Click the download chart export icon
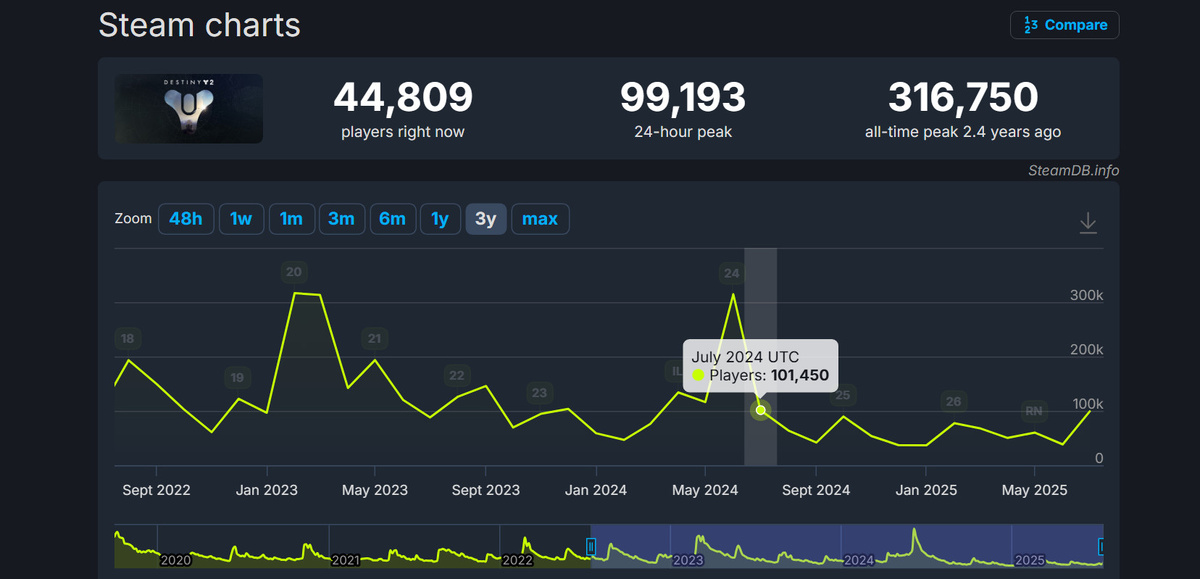The width and height of the screenshot is (1200, 579). (1088, 223)
